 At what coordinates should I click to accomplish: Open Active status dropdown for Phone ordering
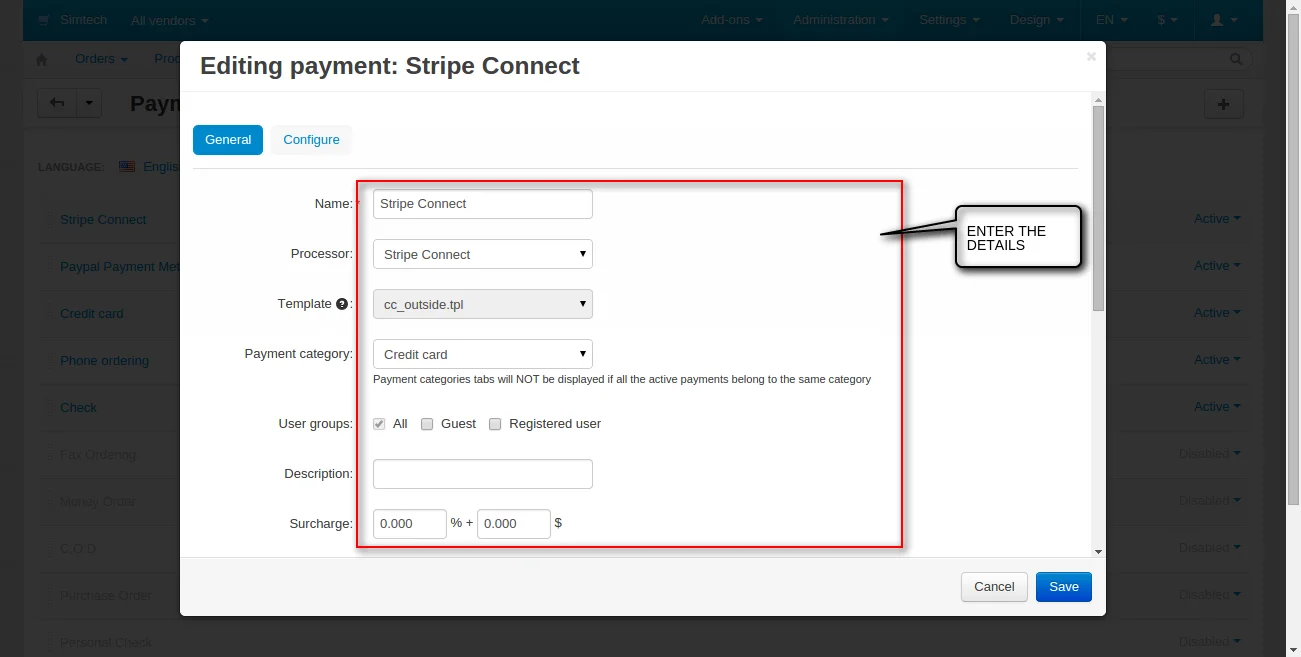[x=1217, y=360]
